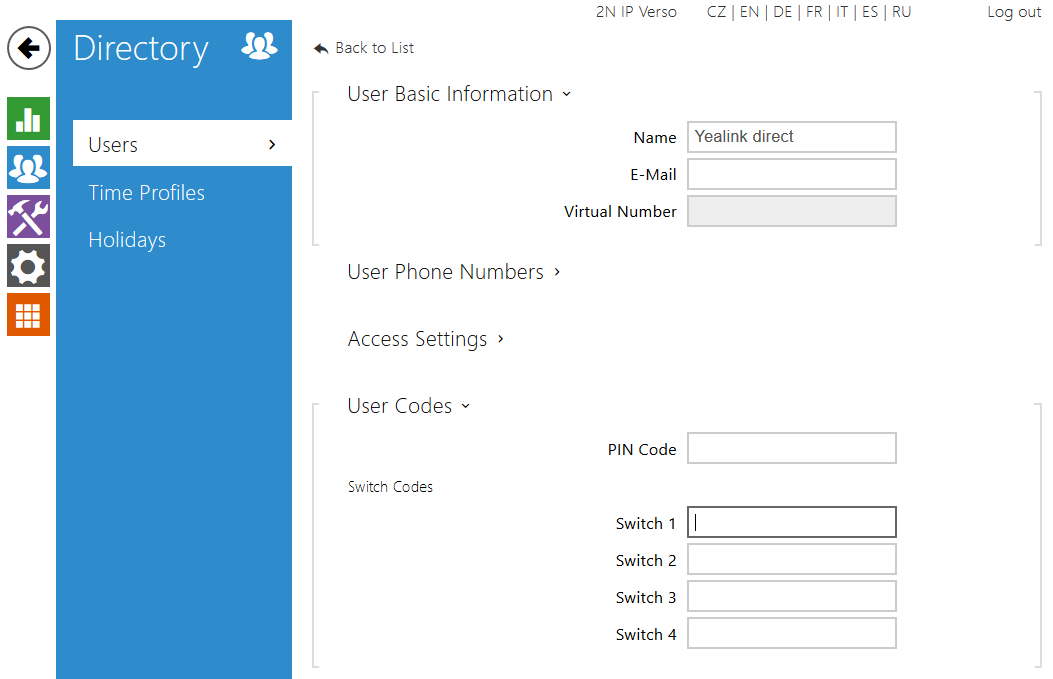Collapse the User Basic Information section
This screenshot has width=1053, height=679.
click(x=458, y=94)
